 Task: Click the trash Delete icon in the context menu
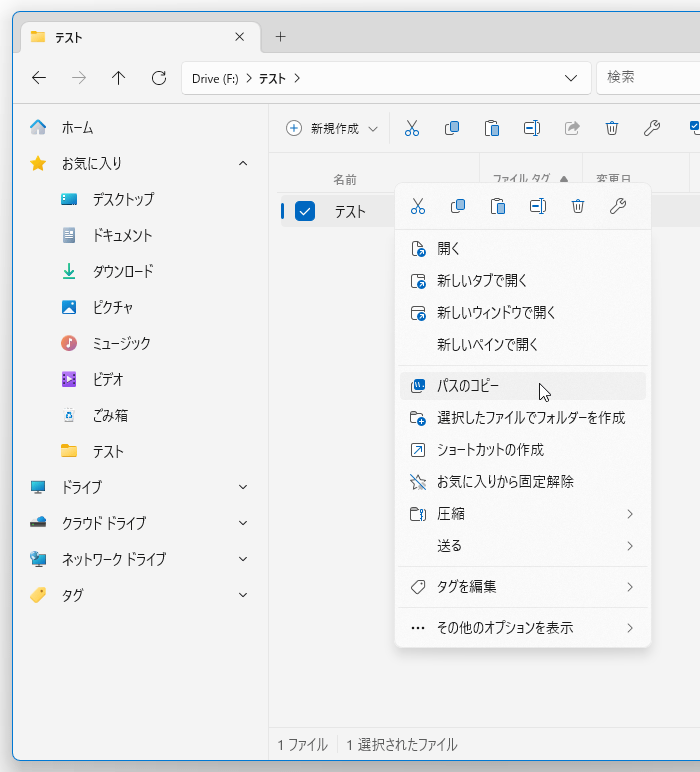pyautogui.click(x=578, y=206)
